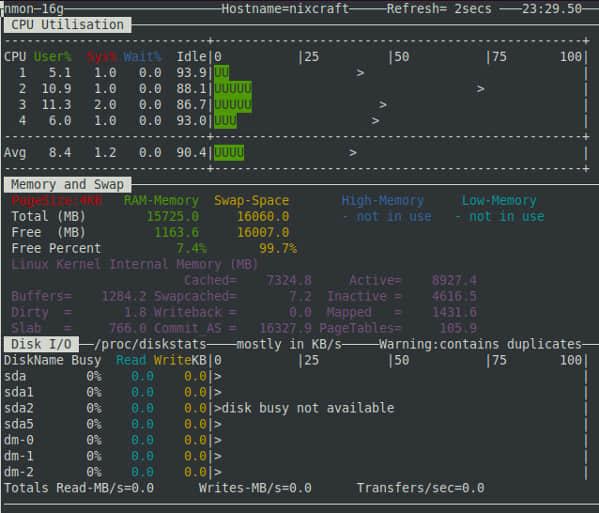
Task: Click the green usage bar for CPU 2
Action: (233, 89)
